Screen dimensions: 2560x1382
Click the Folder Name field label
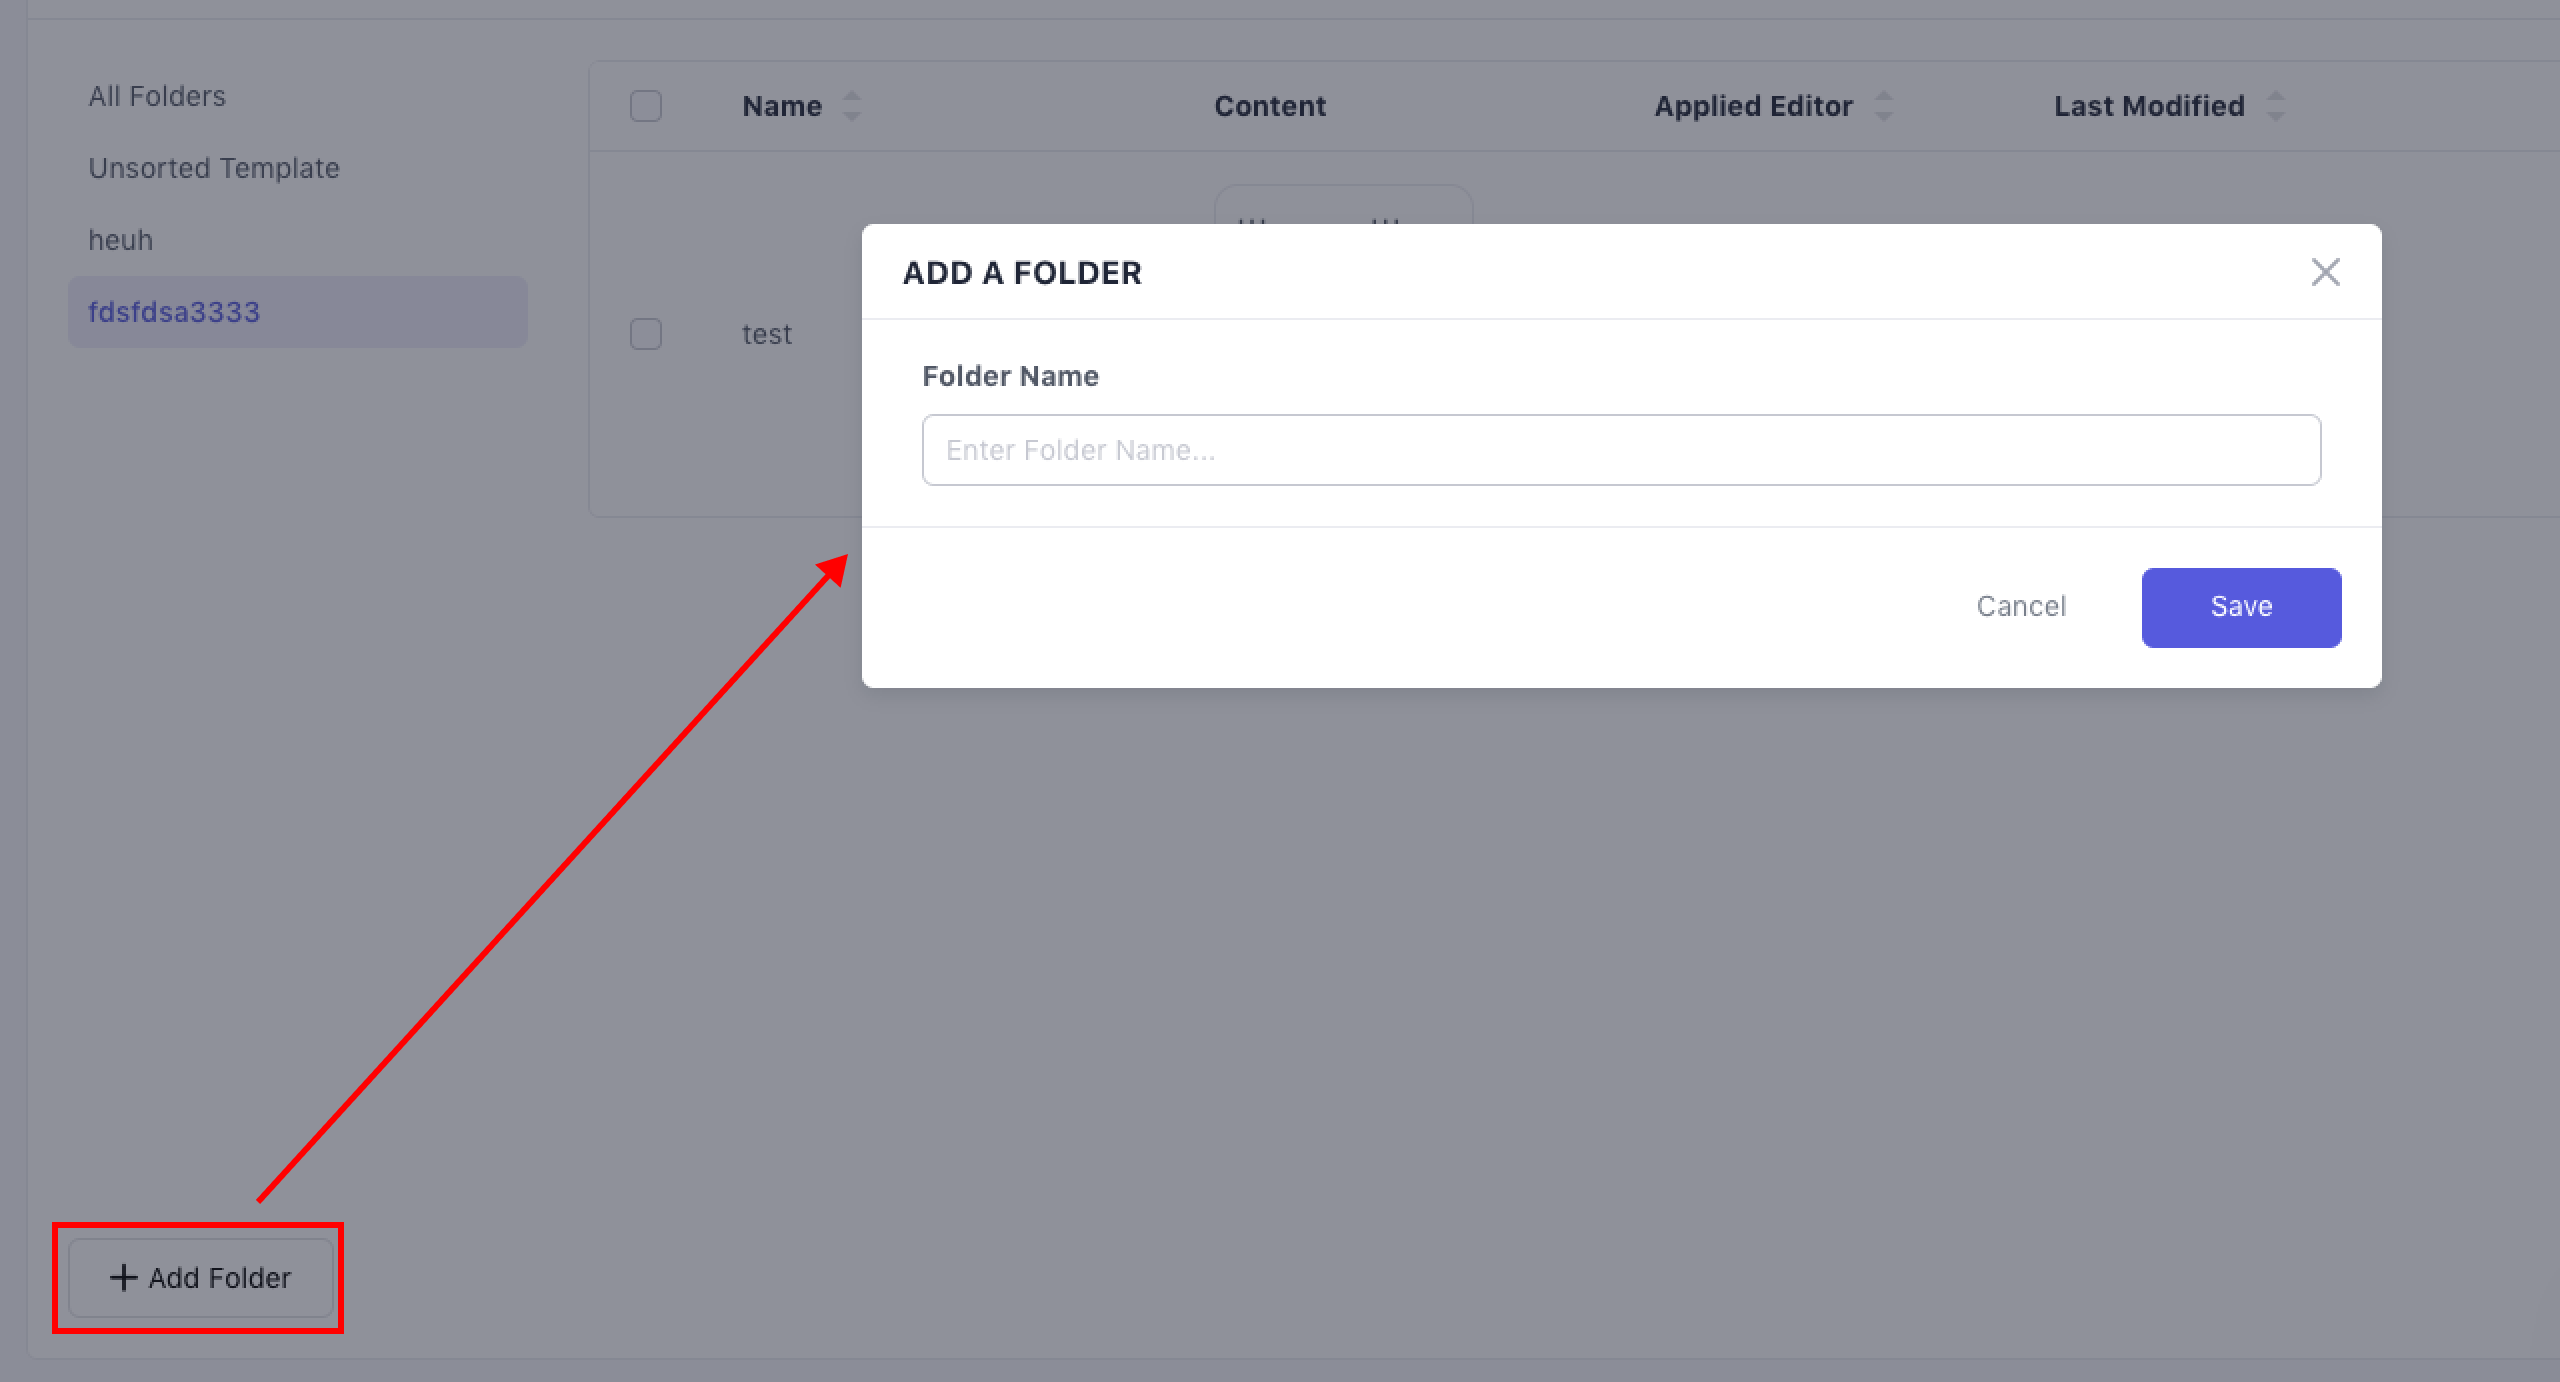[1010, 376]
